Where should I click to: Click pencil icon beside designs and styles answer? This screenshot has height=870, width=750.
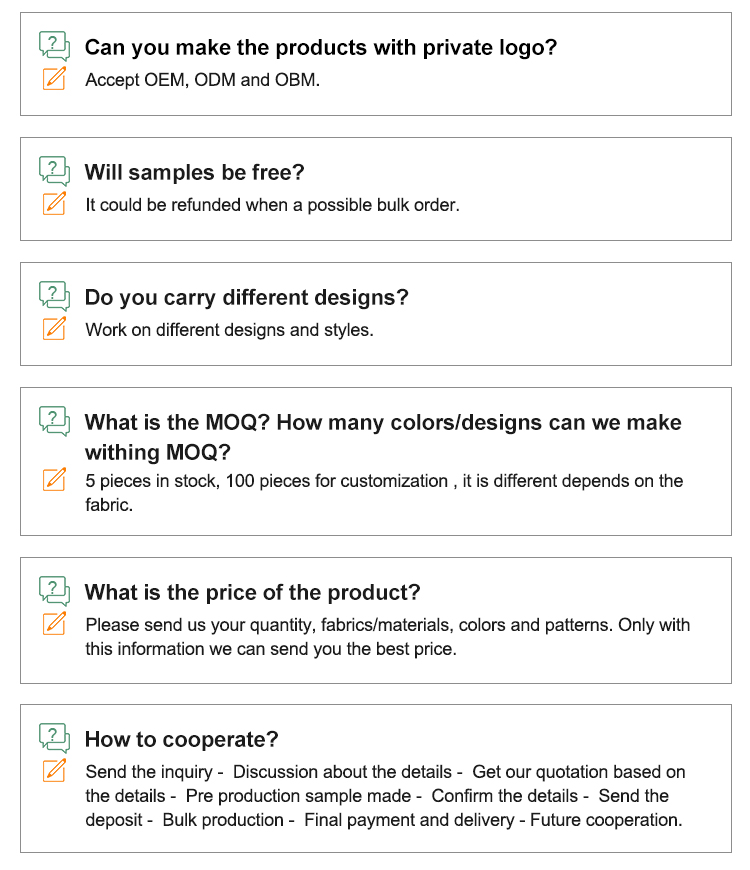54,328
